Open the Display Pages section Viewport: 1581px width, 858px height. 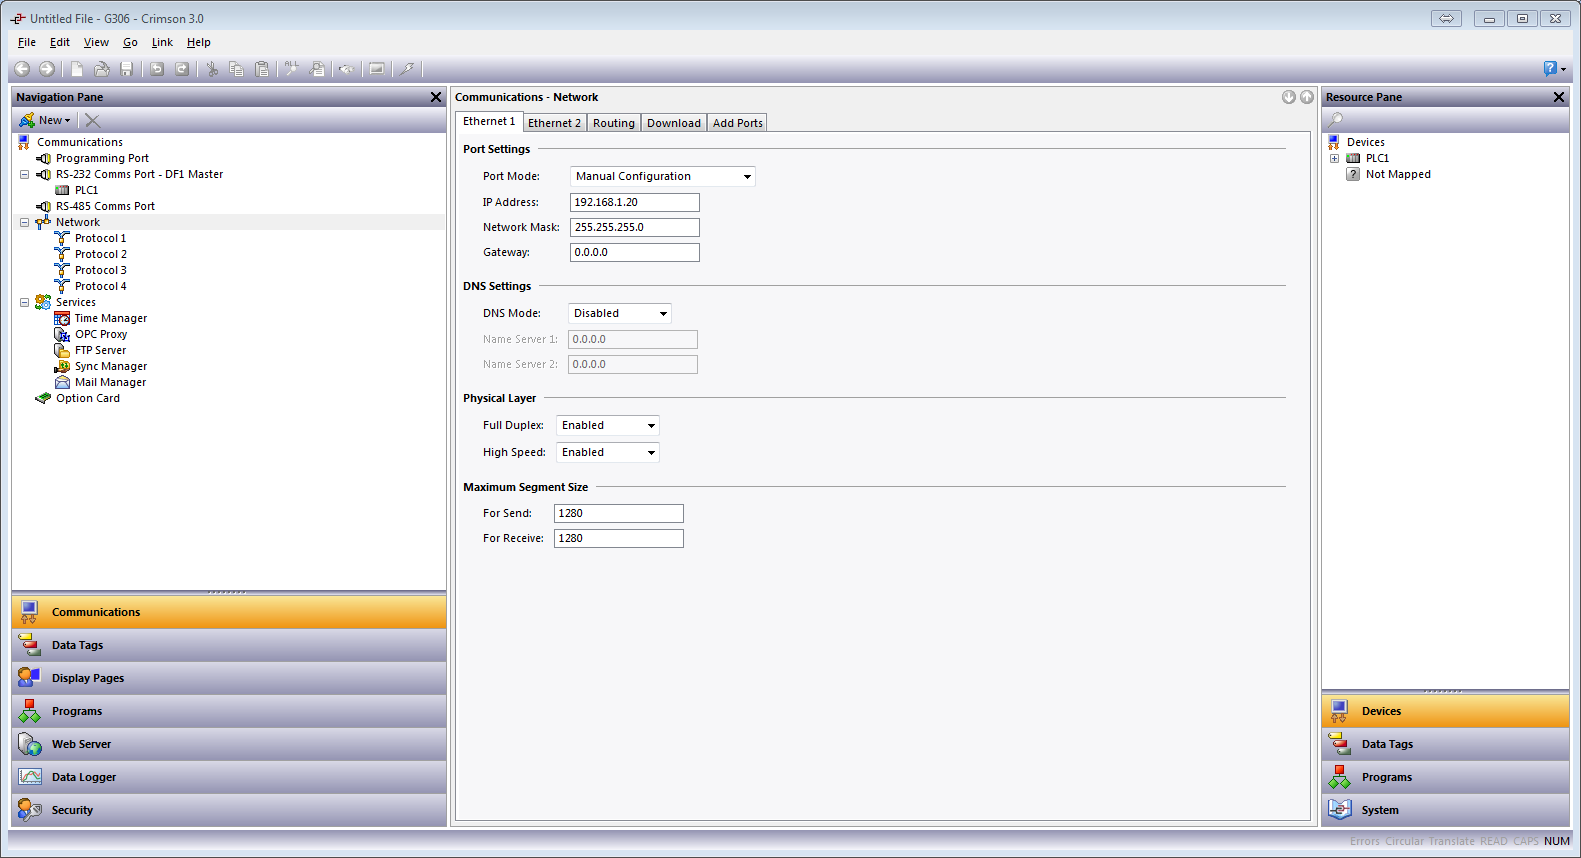coord(229,678)
